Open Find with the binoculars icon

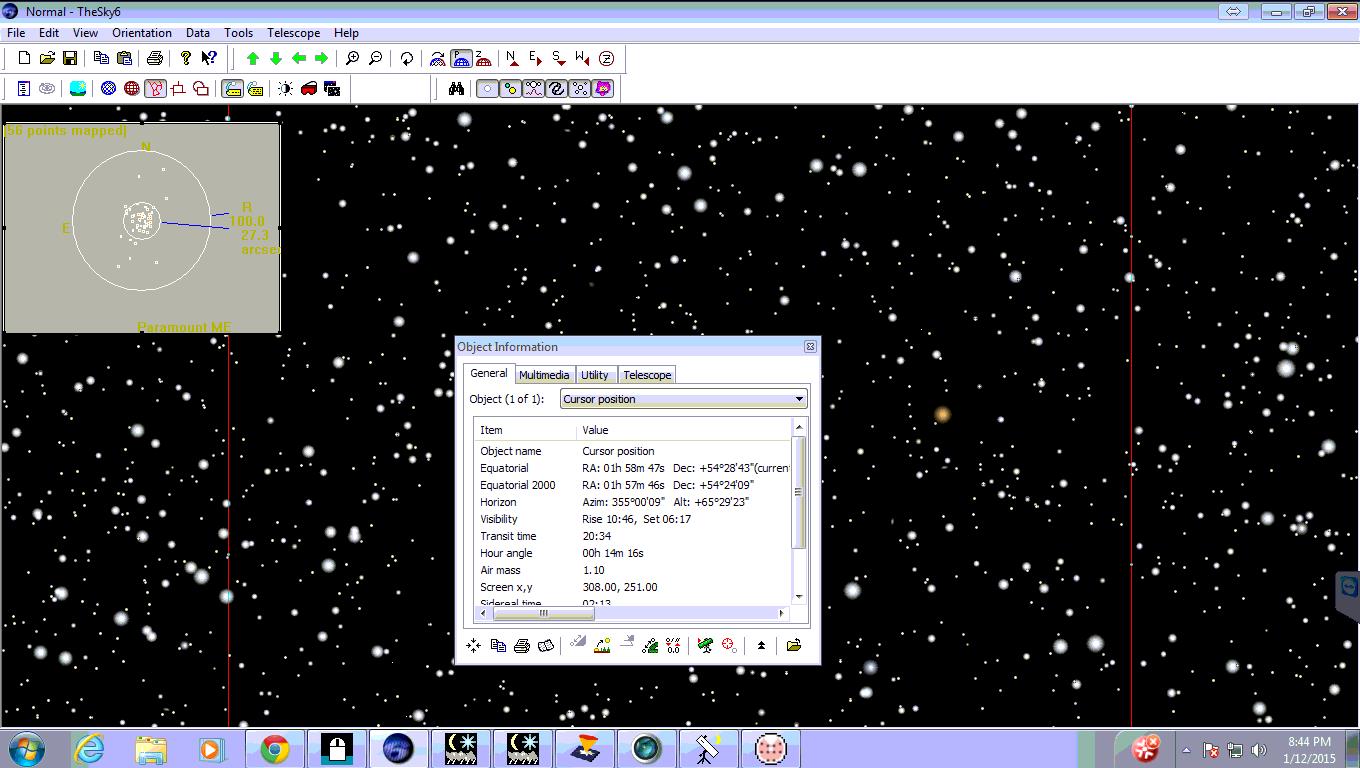[456, 89]
